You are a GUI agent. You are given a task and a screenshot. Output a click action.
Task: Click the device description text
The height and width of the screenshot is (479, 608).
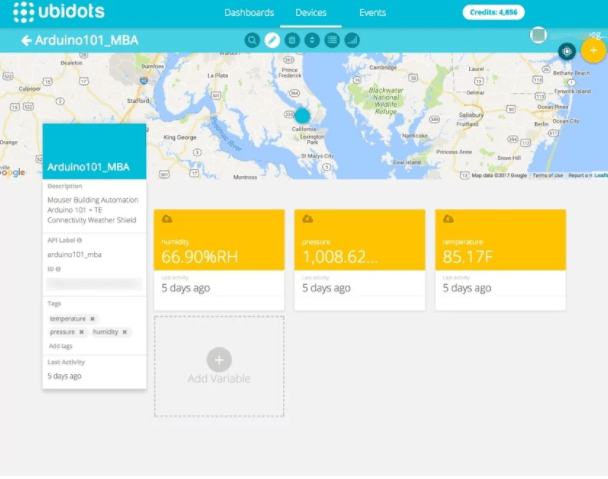[92, 210]
